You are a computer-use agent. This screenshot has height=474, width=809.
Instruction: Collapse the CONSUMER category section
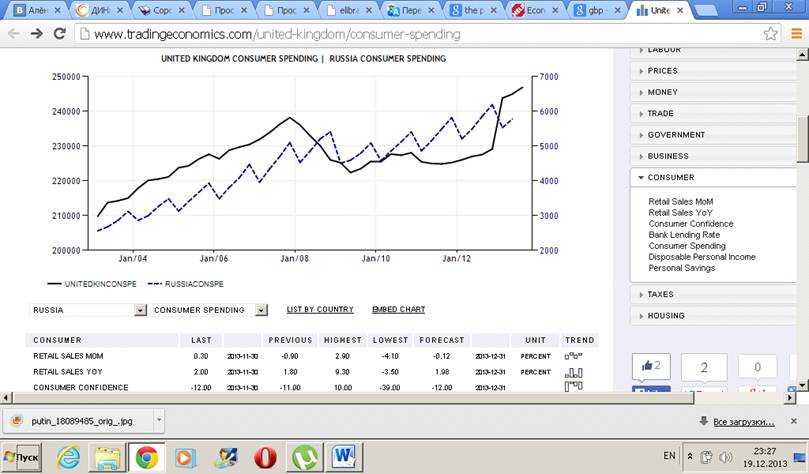point(670,177)
